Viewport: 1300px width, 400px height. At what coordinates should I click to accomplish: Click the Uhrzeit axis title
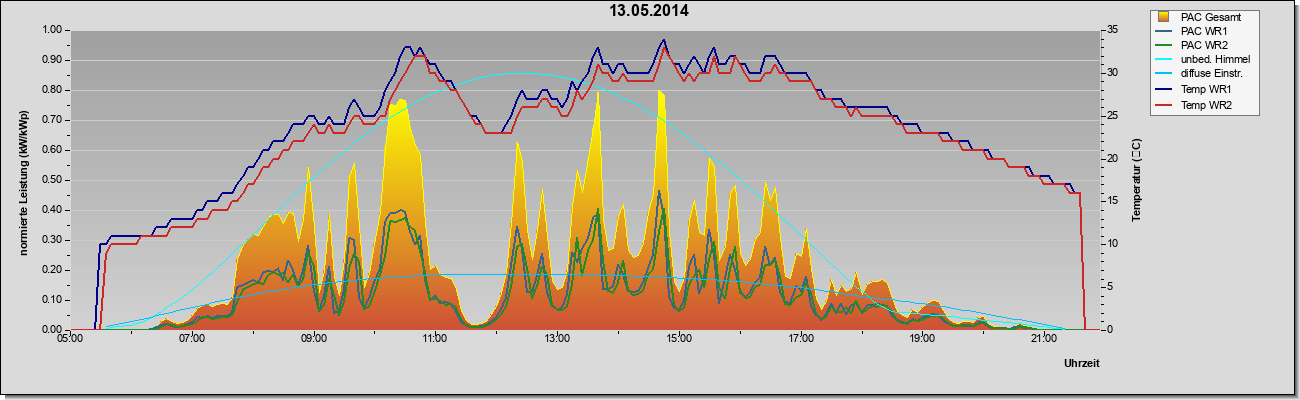click(1082, 365)
